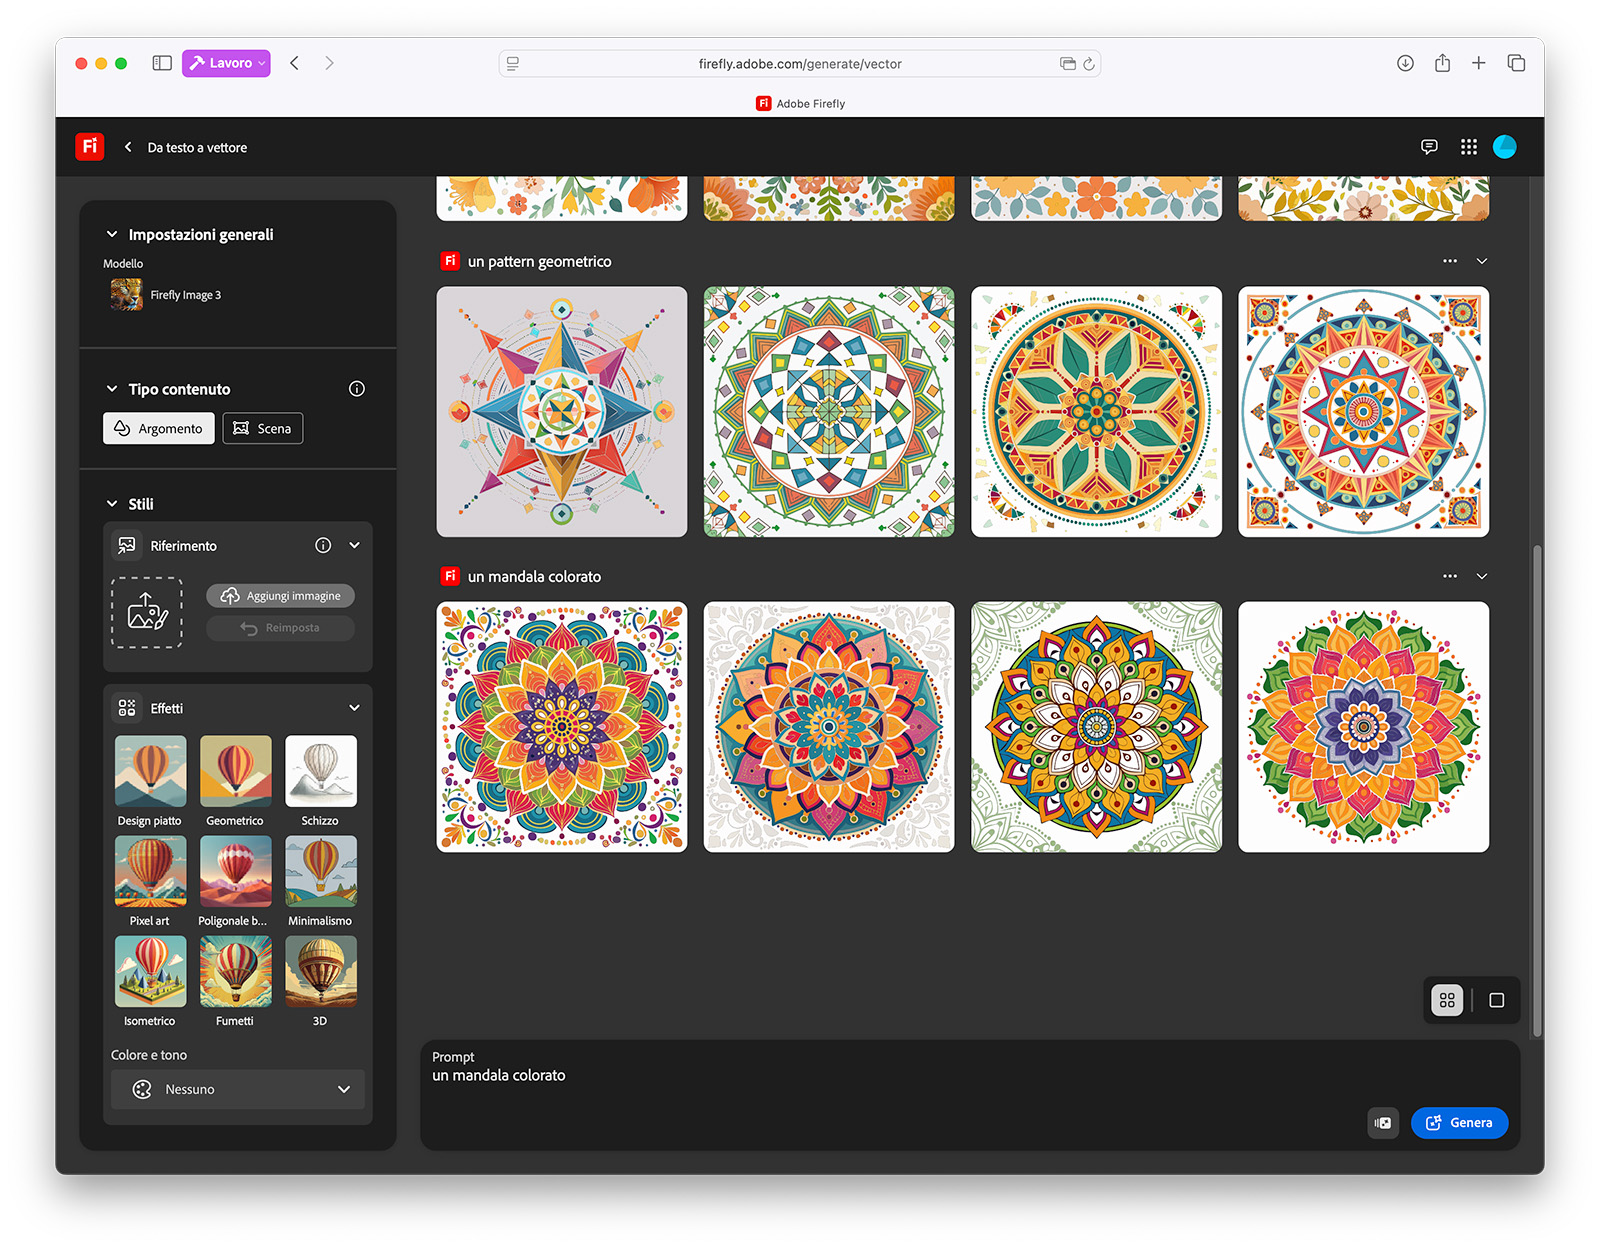Click the Reimposta button

click(x=280, y=628)
